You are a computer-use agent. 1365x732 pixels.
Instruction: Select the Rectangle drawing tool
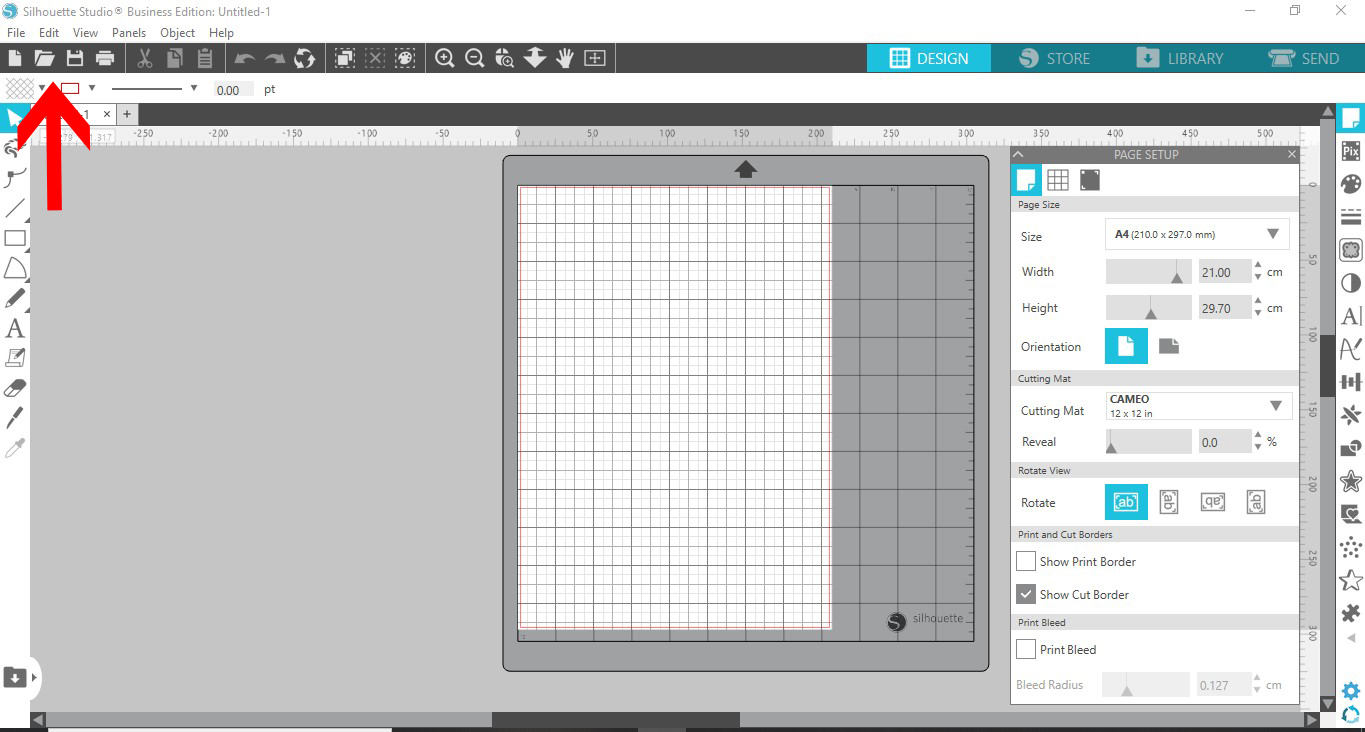pos(15,238)
